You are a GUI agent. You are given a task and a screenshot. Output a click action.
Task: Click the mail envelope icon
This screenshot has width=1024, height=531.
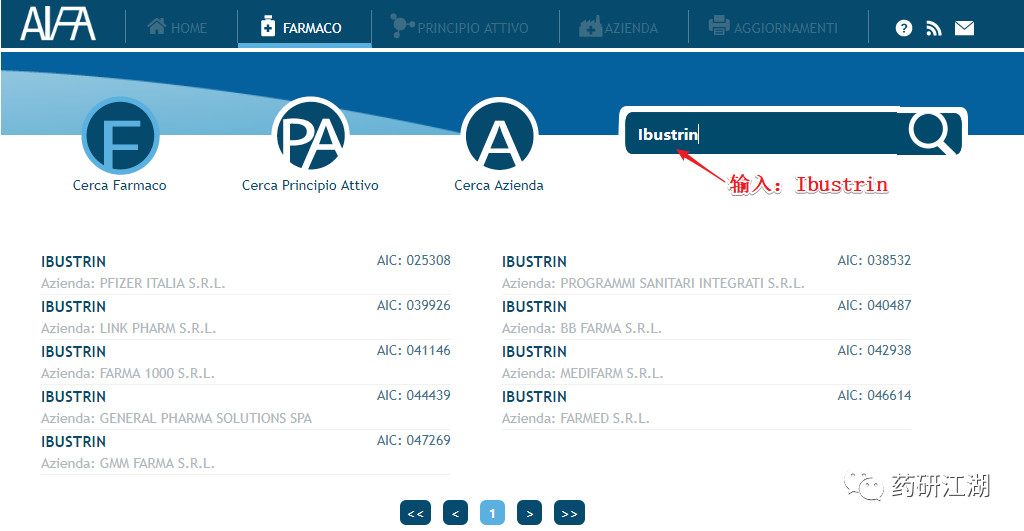pos(965,28)
